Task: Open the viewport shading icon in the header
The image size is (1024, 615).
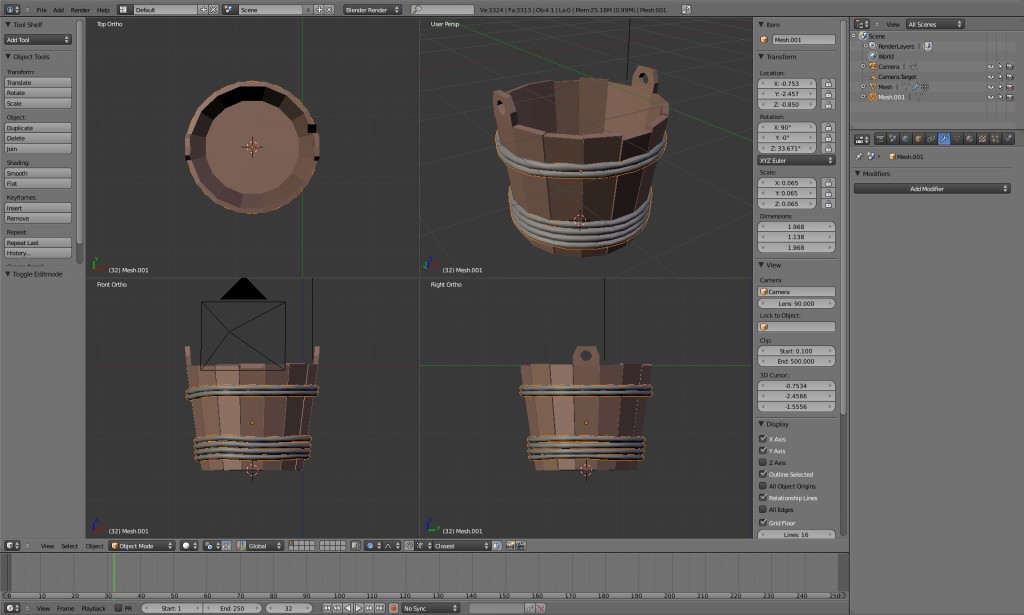Action: [x=186, y=546]
